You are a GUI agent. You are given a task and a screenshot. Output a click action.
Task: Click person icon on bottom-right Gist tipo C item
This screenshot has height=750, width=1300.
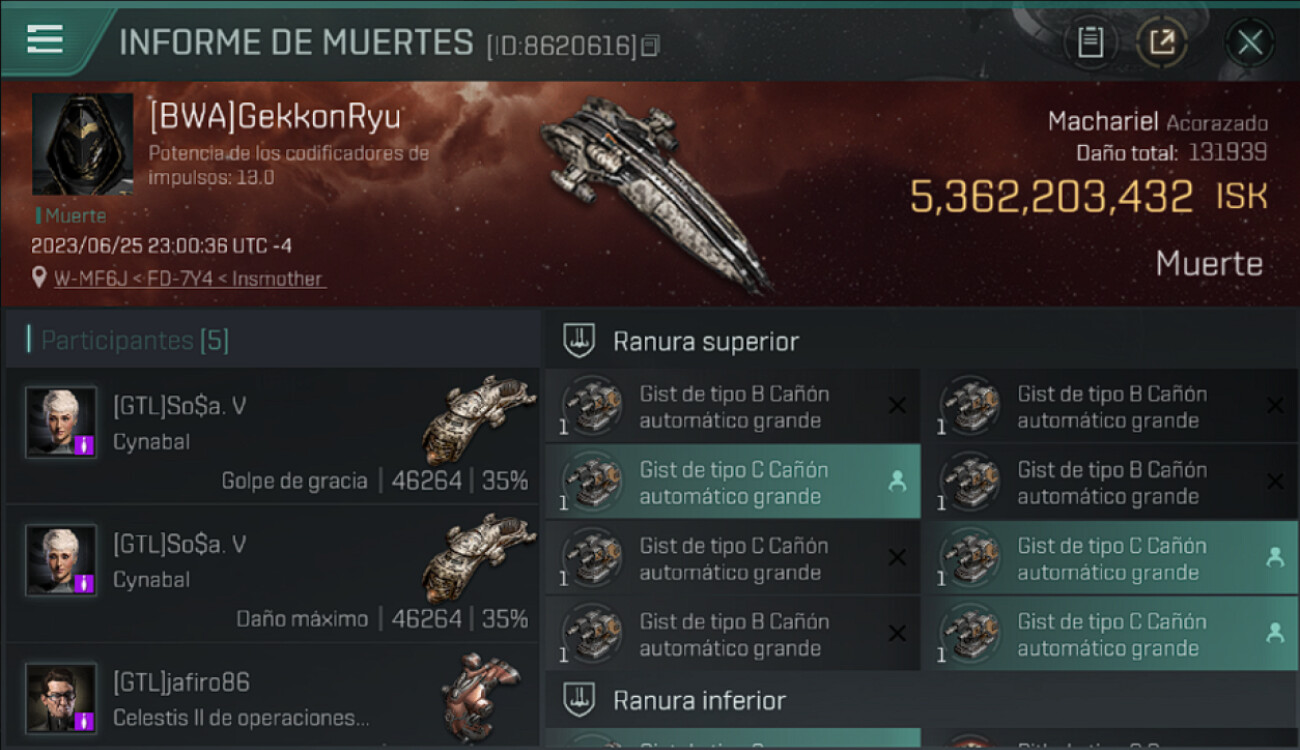click(1275, 634)
